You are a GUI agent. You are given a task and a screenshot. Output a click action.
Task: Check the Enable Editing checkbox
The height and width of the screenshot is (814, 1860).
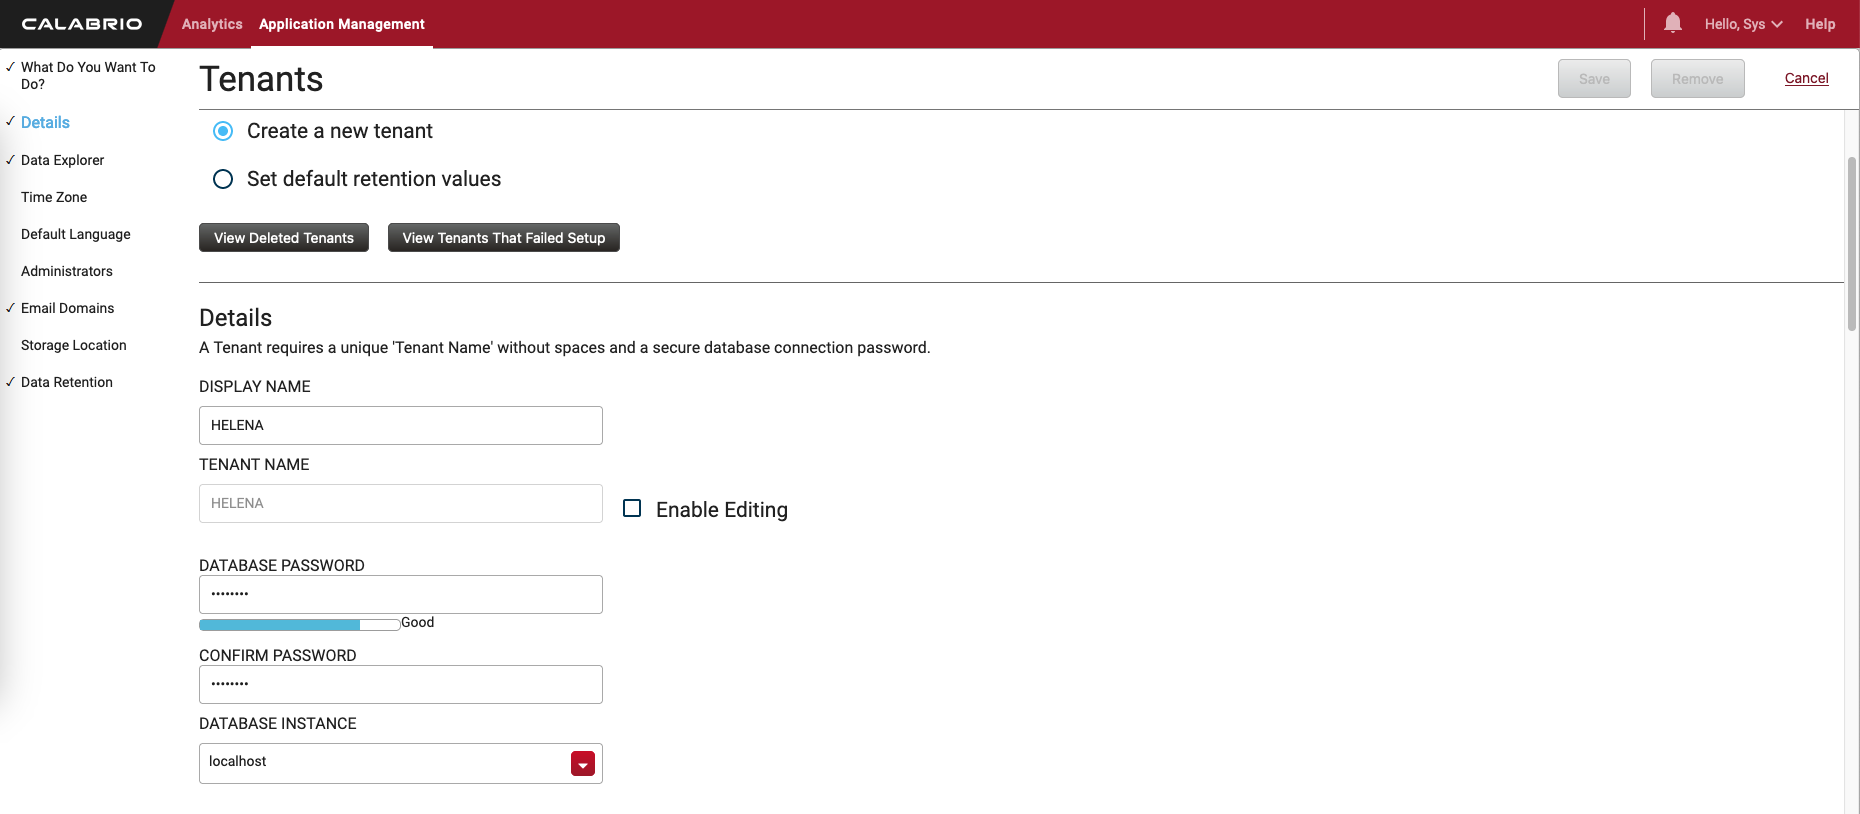coord(632,508)
